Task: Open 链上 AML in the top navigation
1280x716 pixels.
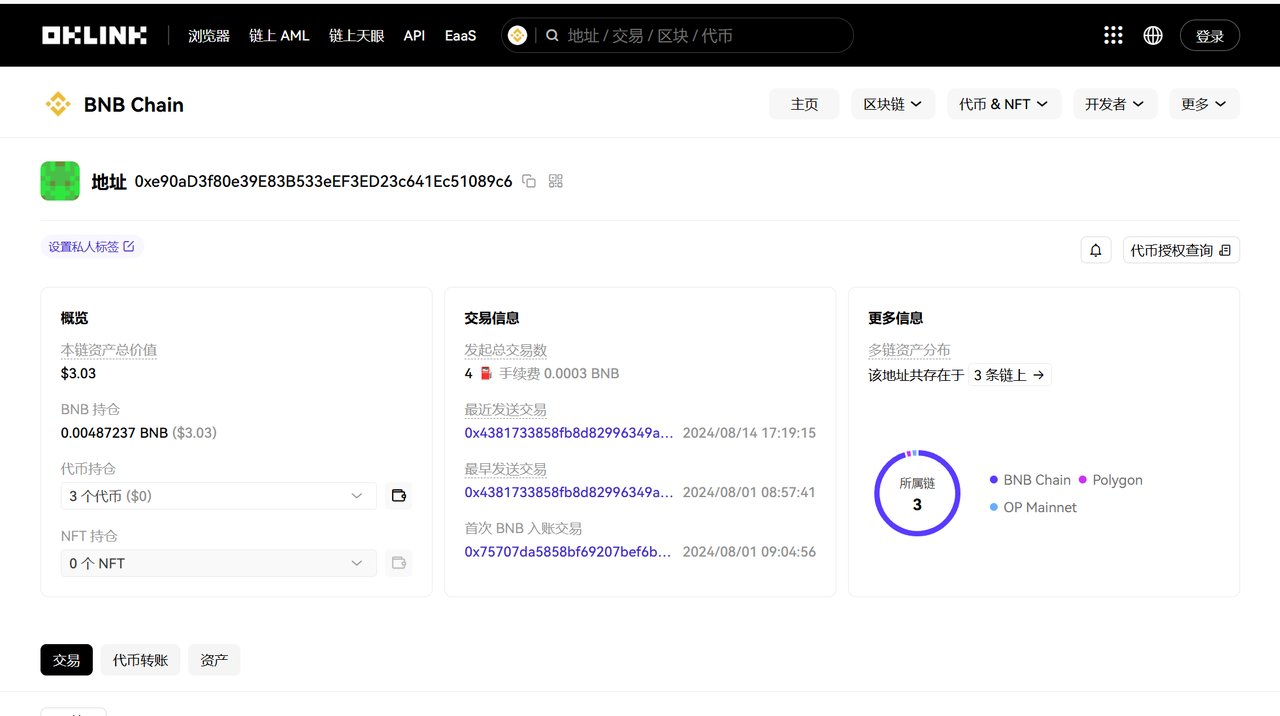Action: point(279,35)
